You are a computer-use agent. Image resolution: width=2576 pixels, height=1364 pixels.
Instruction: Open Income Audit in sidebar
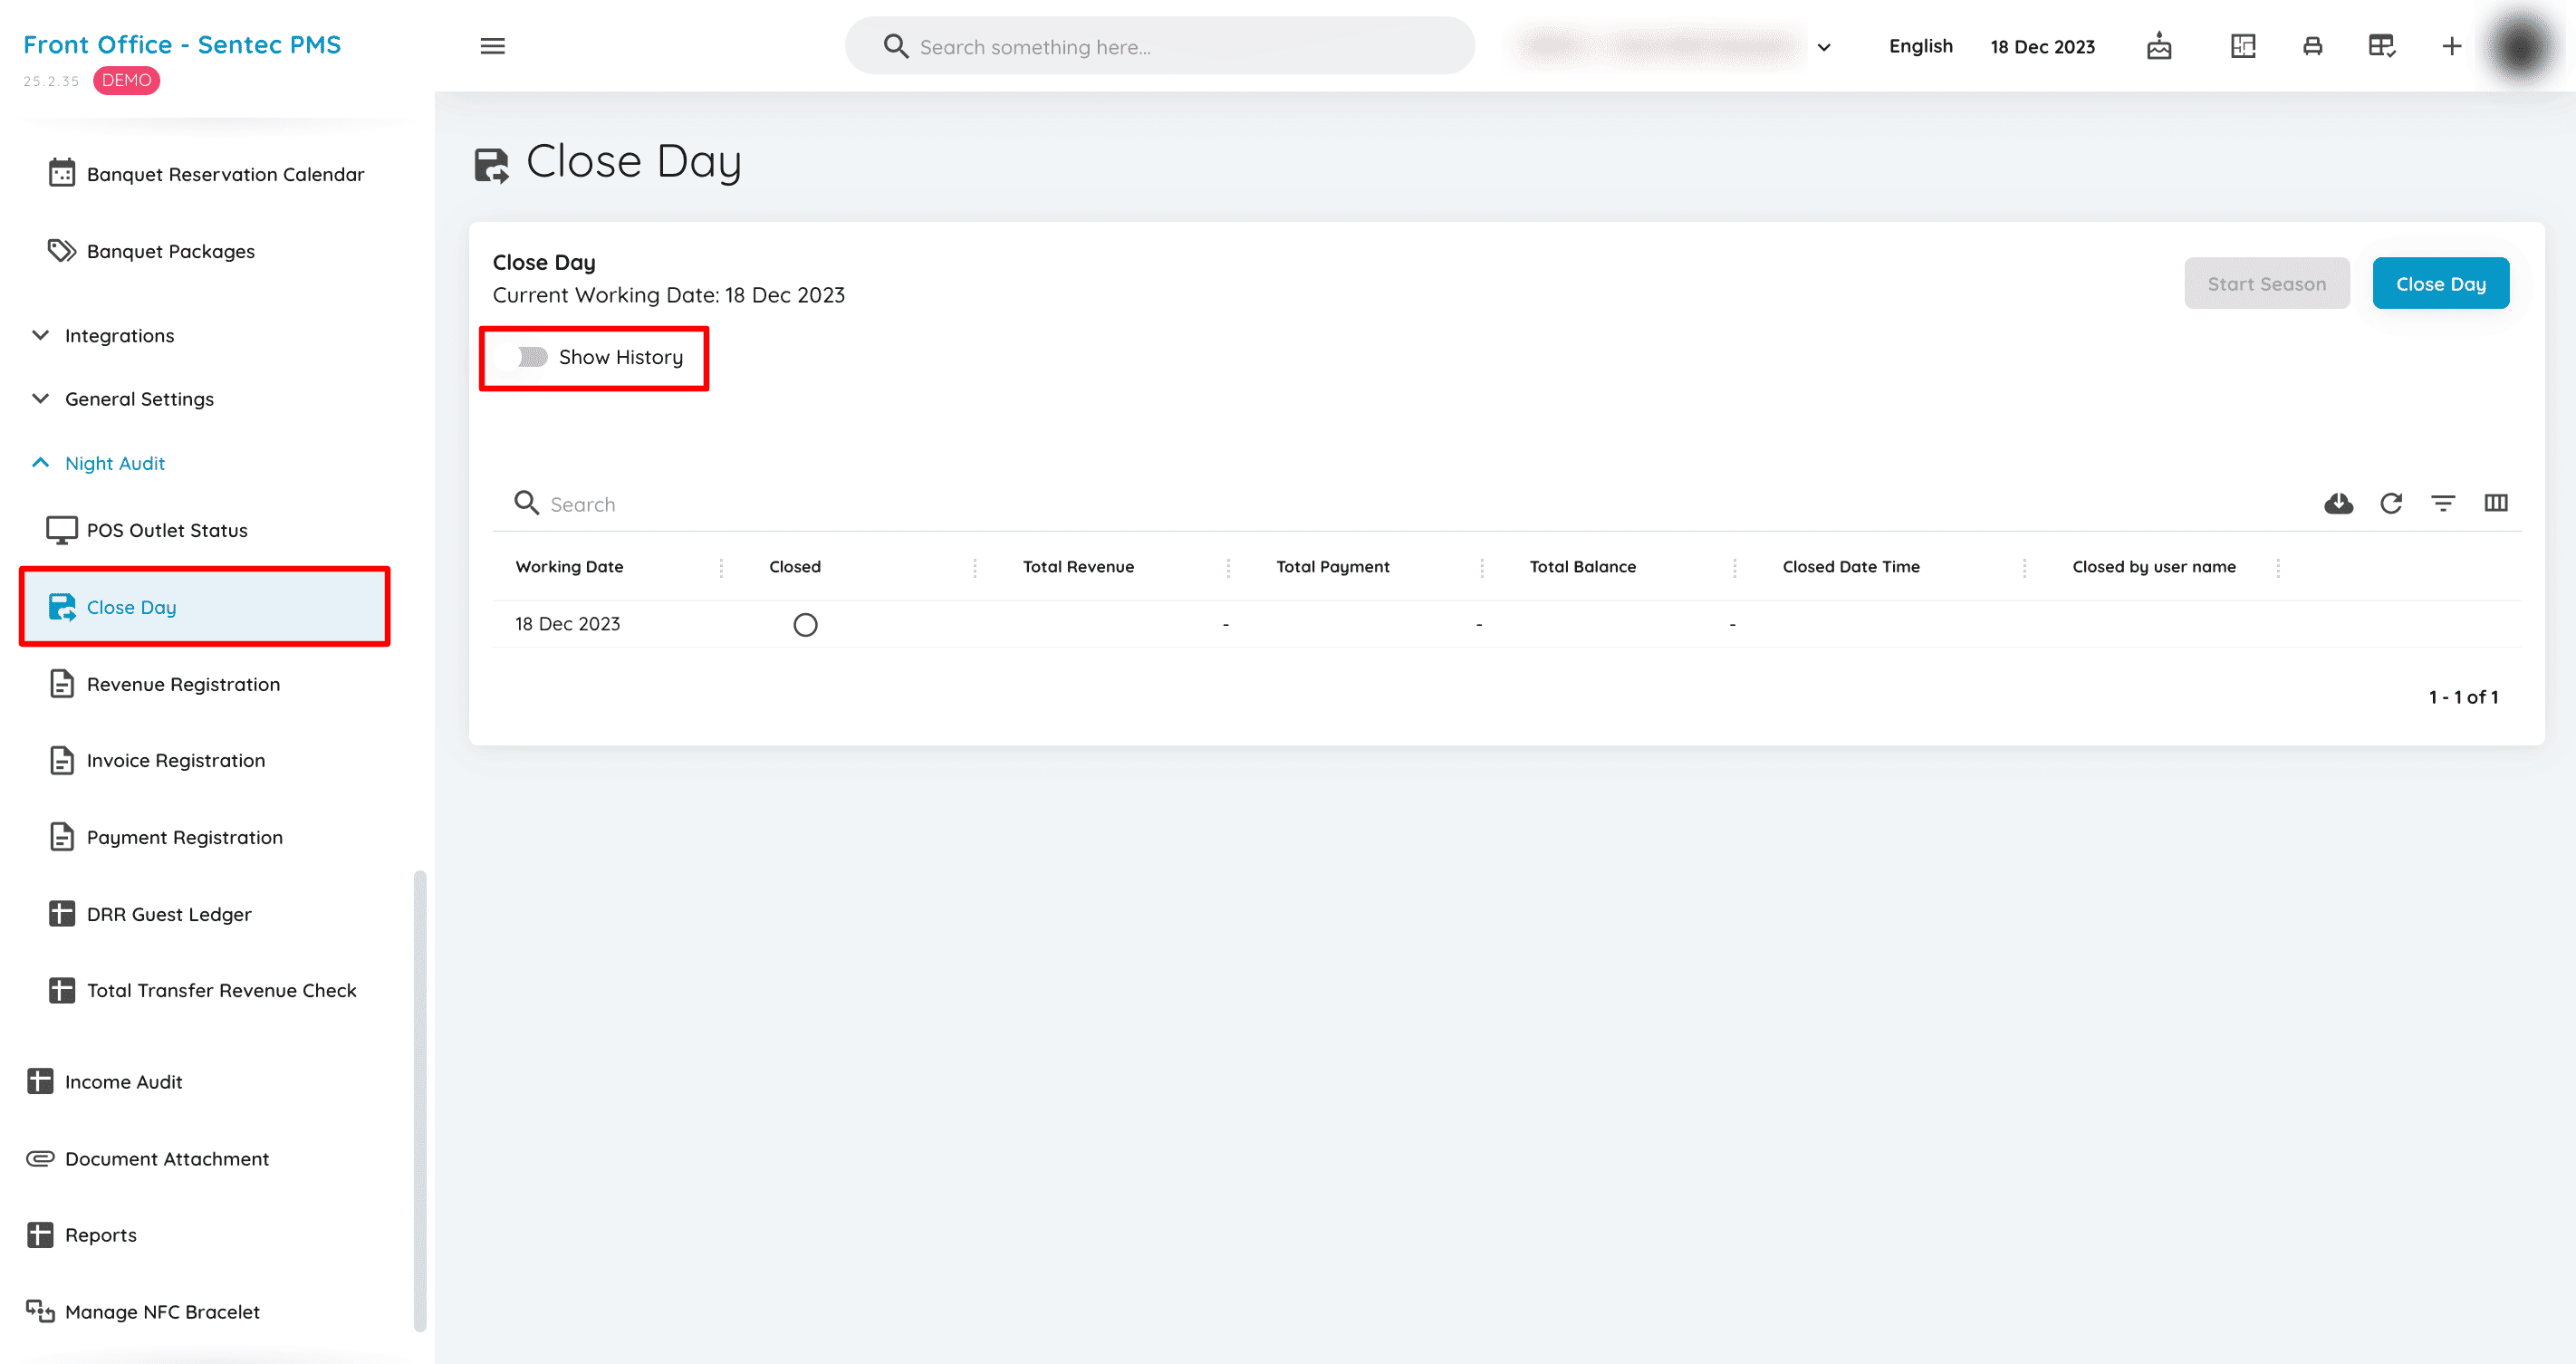click(105, 1081)
